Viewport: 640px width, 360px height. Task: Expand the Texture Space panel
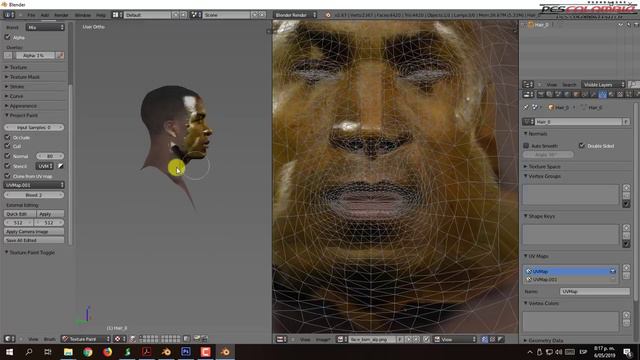[x=544, y=167]
